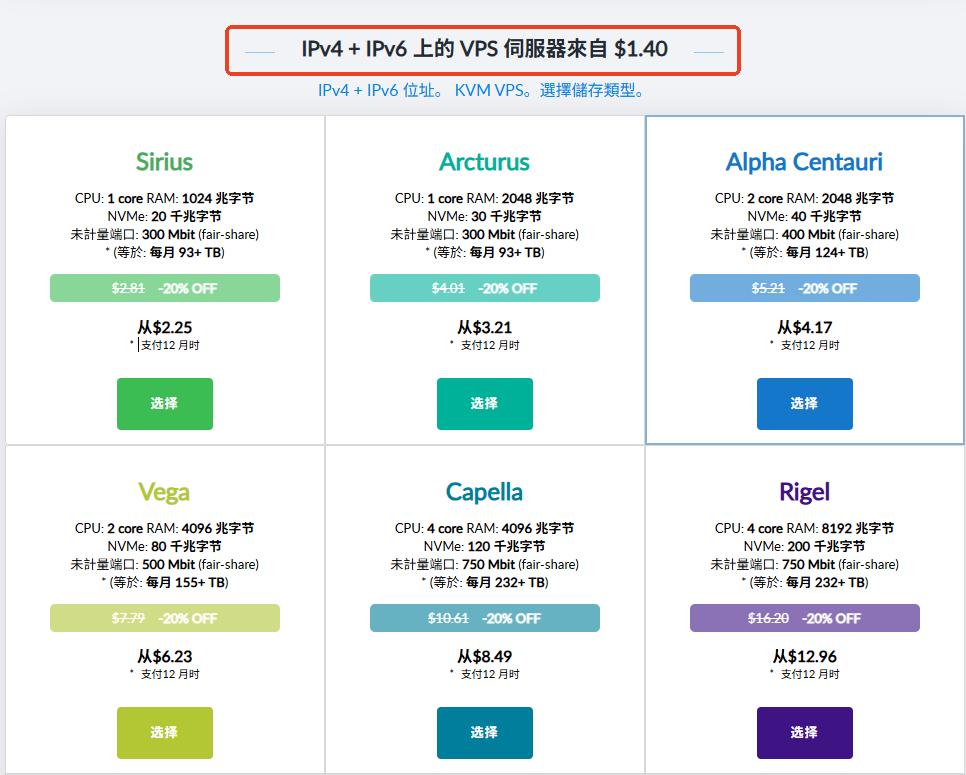Click the Alpha Centauri $5.21 discount banner

[x=804, y=288]
